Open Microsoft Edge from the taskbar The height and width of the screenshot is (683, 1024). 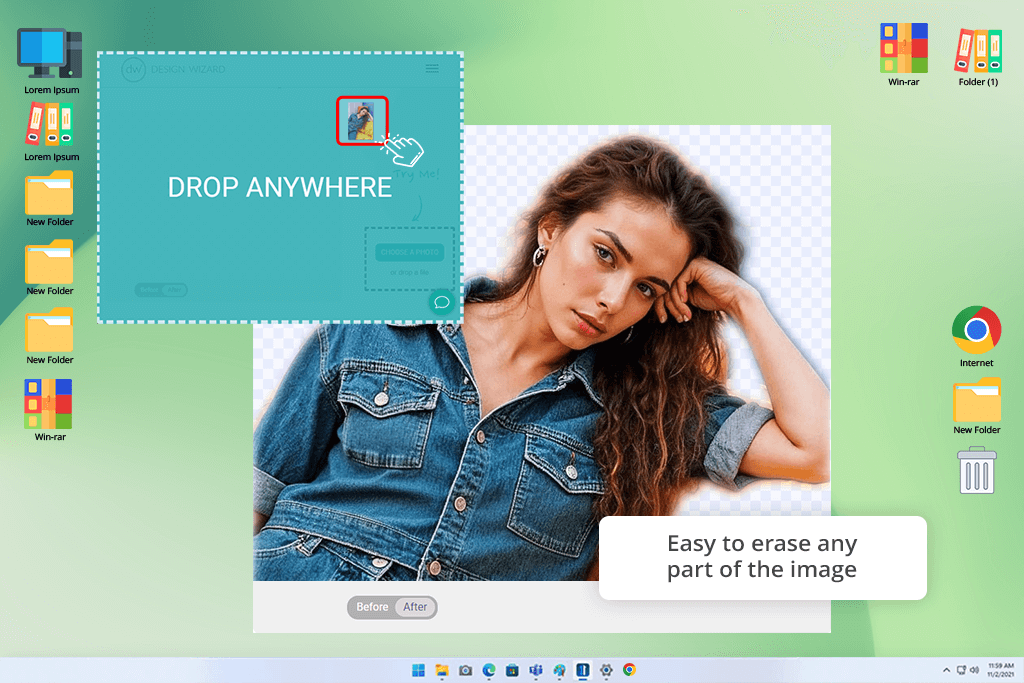(x=489, y=670)
